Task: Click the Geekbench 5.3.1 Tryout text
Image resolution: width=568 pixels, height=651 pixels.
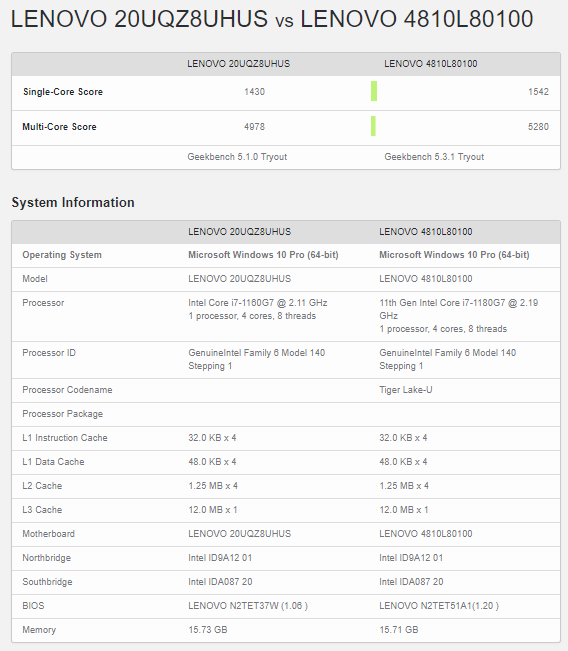Action: (434, 157)
